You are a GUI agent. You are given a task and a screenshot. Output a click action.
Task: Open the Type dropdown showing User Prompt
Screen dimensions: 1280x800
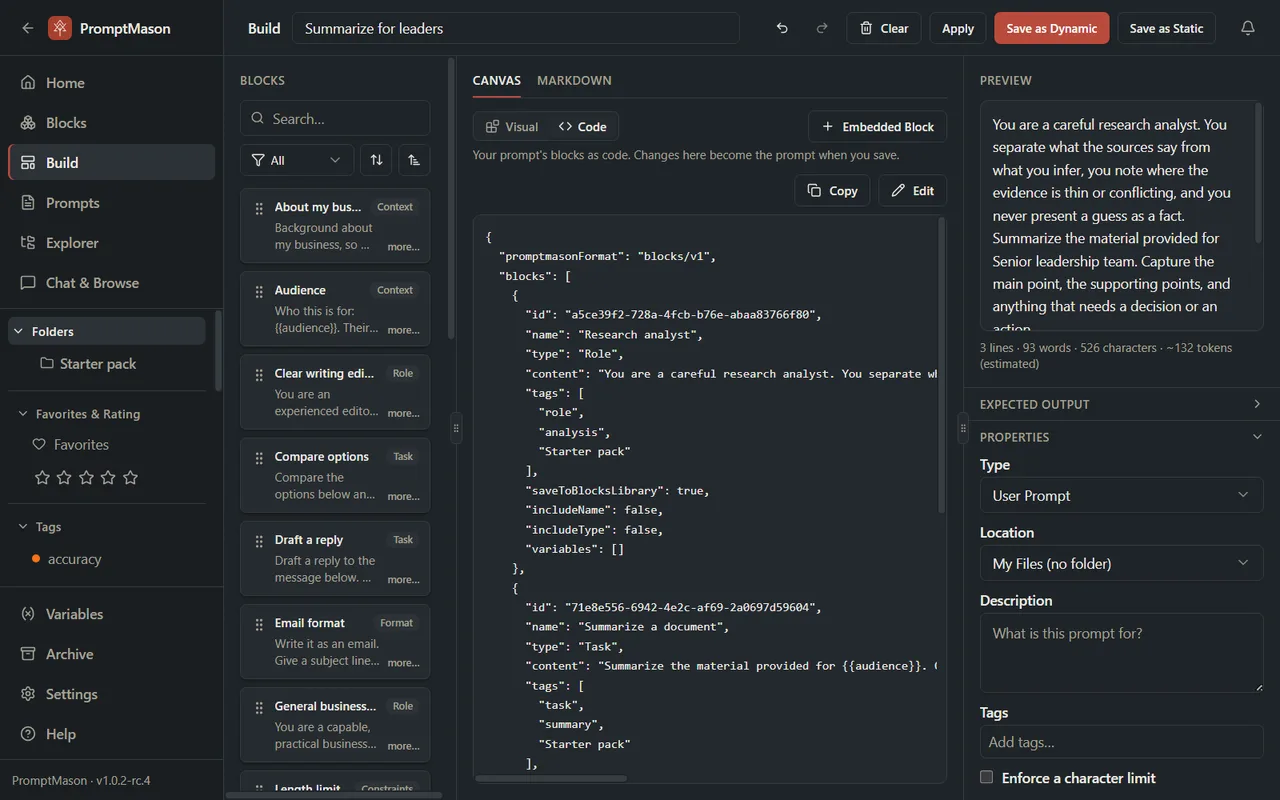[1121, 495]
